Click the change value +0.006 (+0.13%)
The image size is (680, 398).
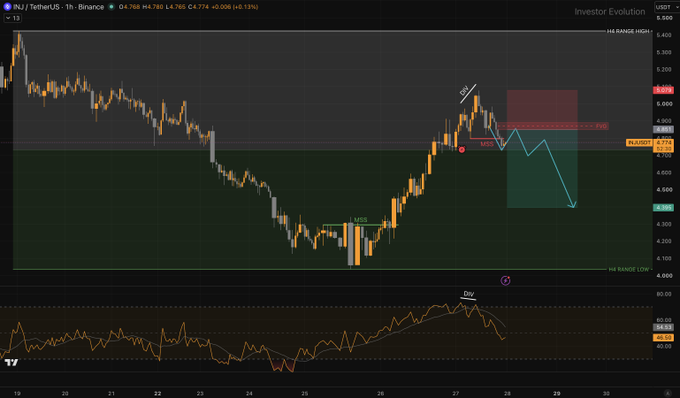pos(235,7)
